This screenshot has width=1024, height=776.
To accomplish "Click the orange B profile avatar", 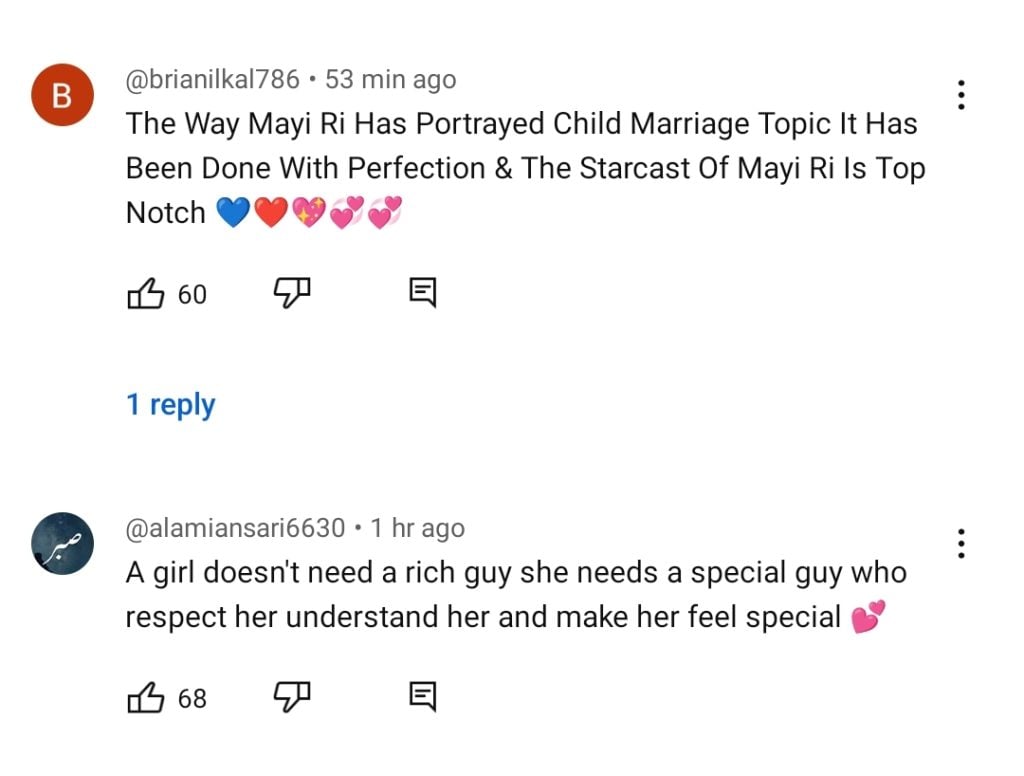I will click(62, 97).
